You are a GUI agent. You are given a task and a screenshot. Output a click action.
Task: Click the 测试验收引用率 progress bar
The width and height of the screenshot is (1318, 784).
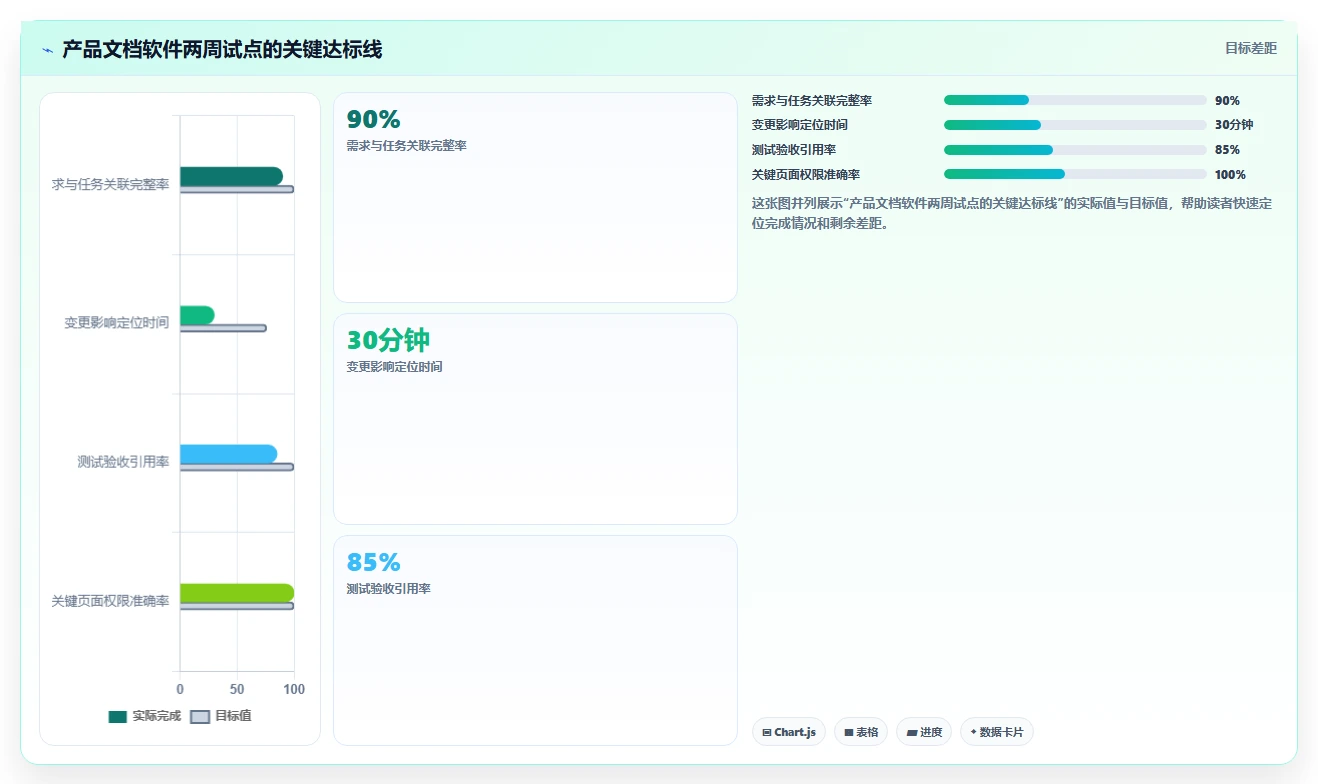[1075, 150]
